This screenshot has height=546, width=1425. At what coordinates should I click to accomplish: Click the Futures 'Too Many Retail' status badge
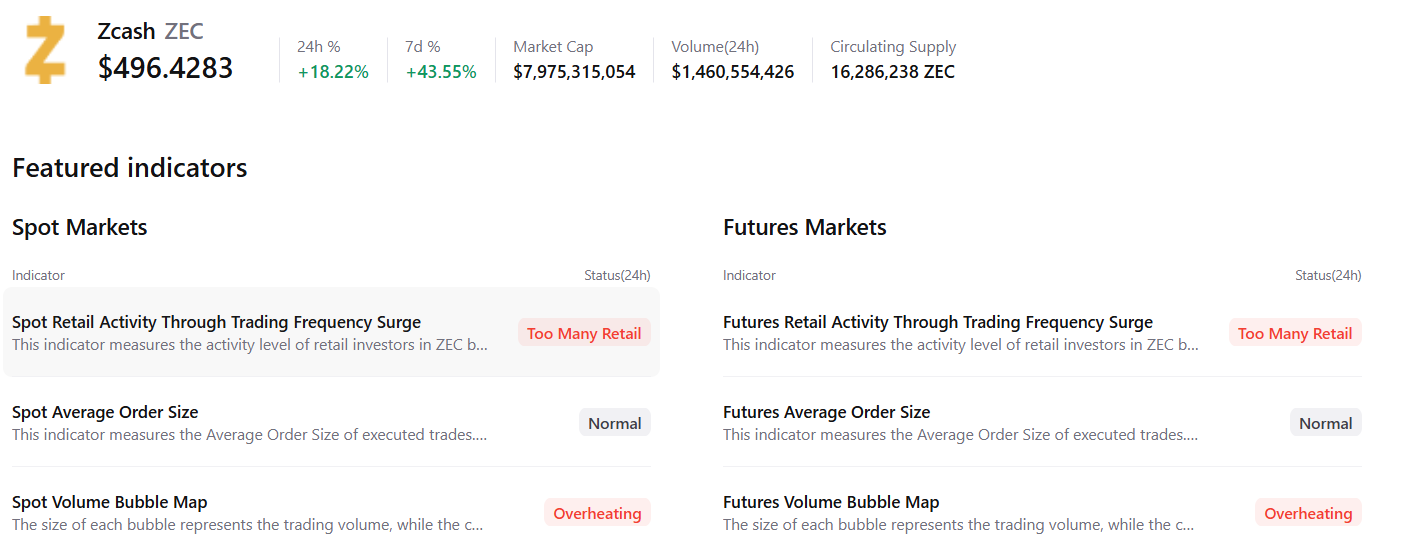(1295, 334)
